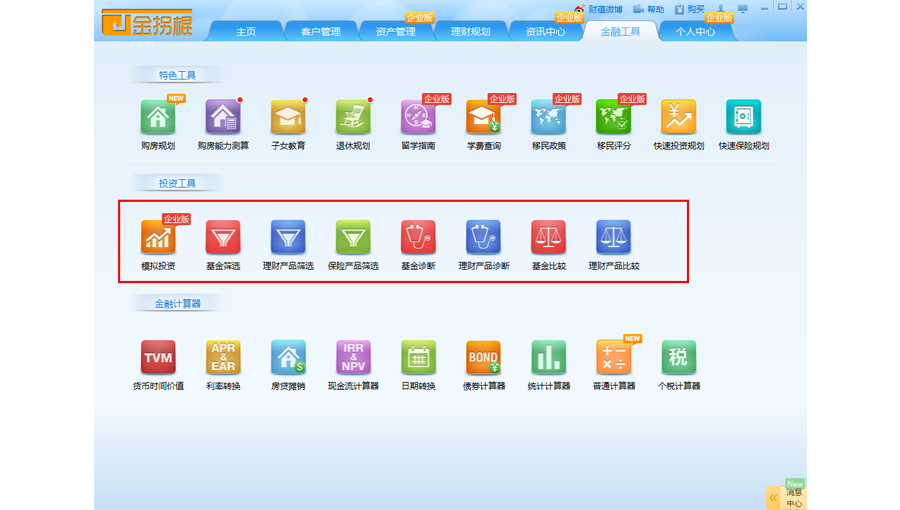The height and width of the screenshot is (510, 900).
Task: Launch the BOND 债券计算器 icon
Action: click(x=483, y=358)
